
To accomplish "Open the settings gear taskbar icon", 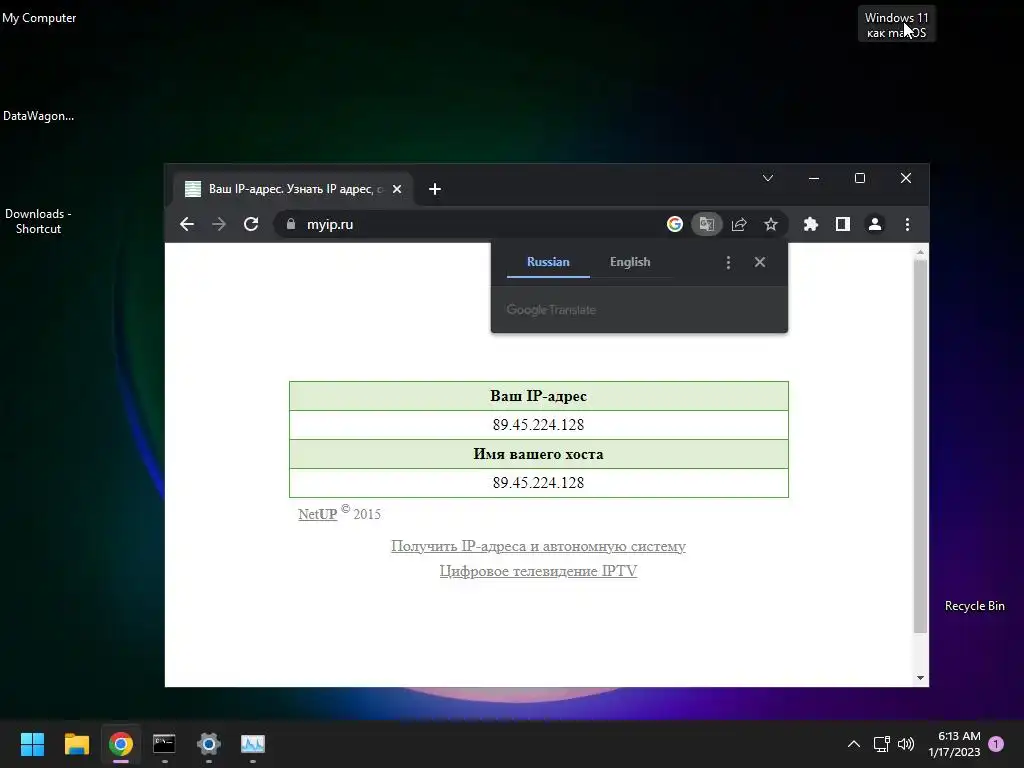I will [208, 744].
